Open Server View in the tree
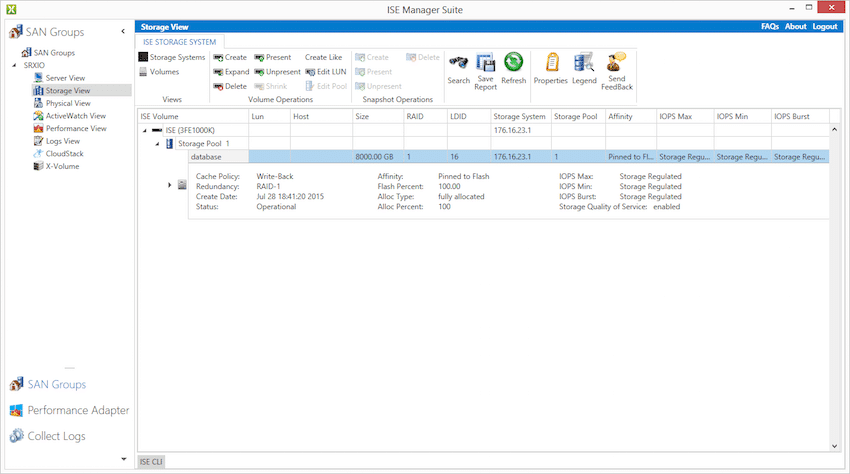This screenshot has width=850, height=474. click(x=60, y=78)
